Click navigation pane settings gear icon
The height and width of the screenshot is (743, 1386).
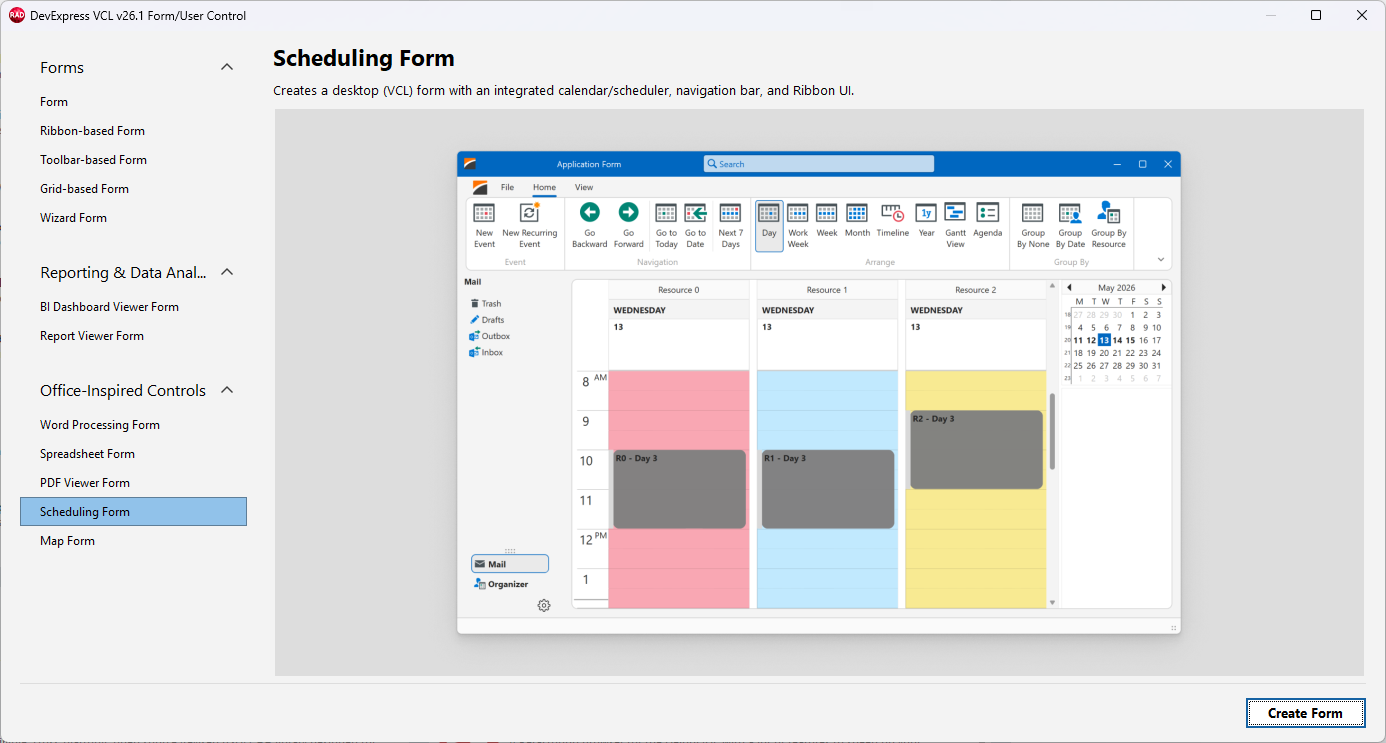point(544,605)
